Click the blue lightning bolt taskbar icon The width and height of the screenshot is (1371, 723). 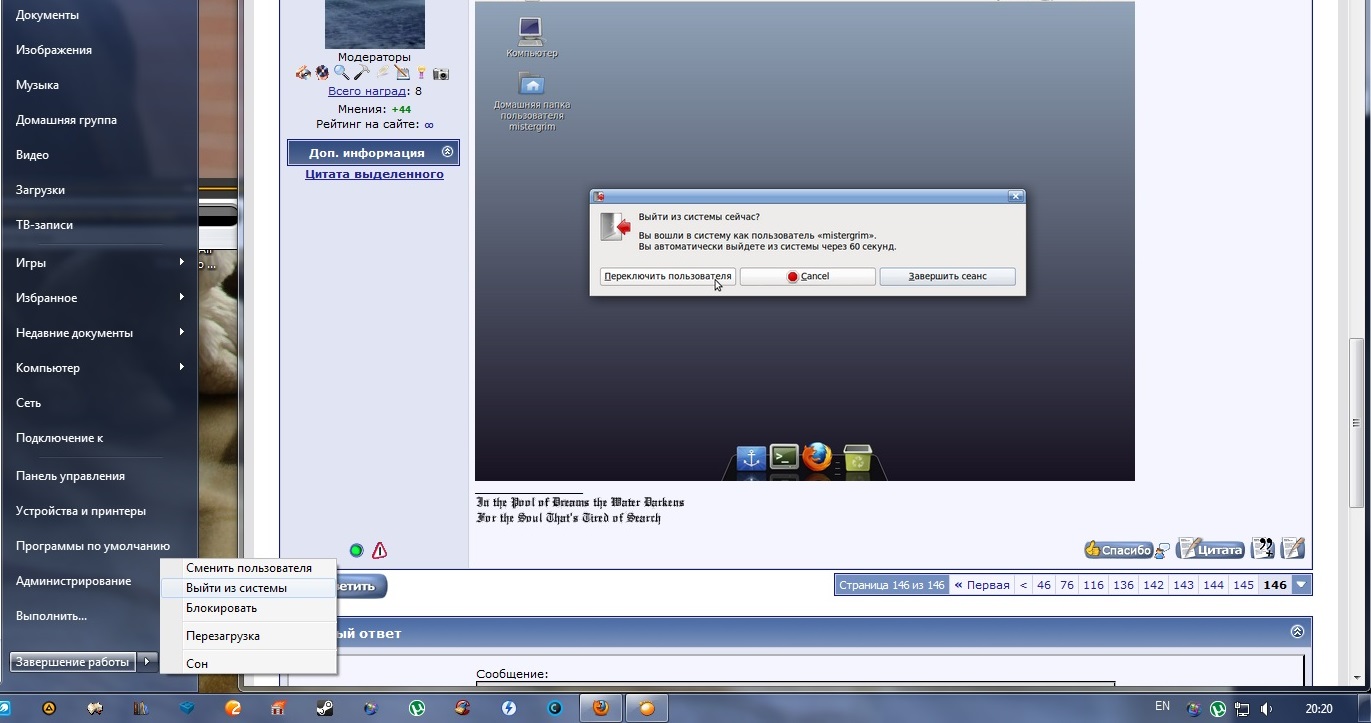(x=509, y=708)
